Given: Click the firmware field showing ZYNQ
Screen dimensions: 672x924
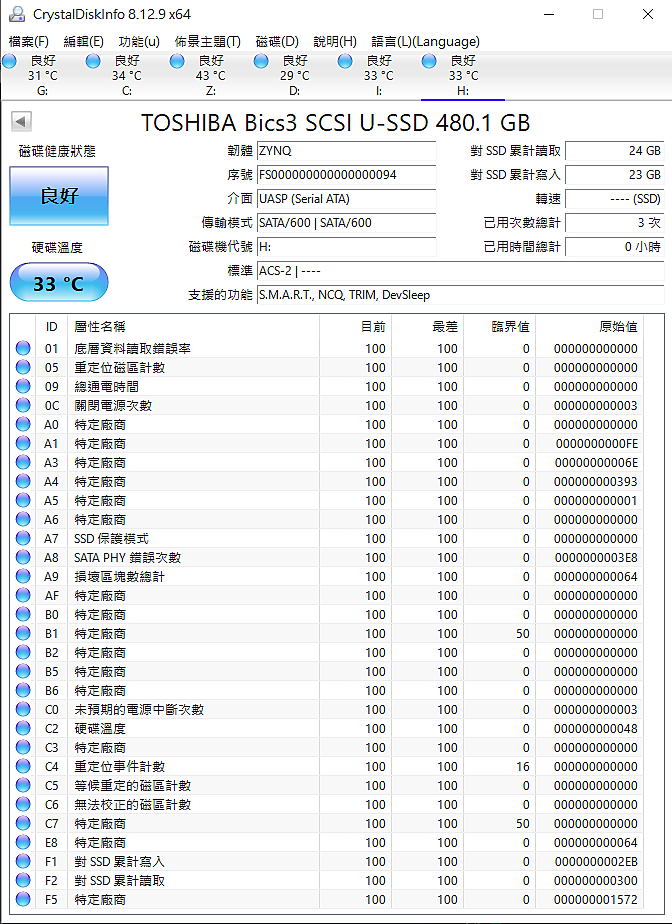Looking at the screenshot, I should click(347, 151).
